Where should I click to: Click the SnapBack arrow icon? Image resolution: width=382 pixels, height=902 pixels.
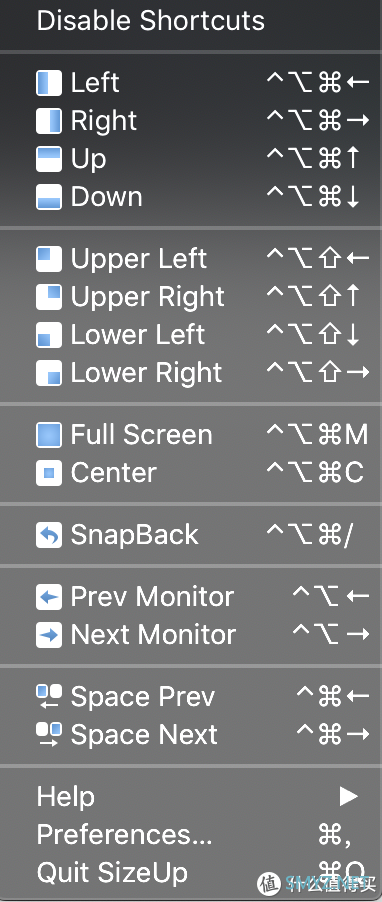(x=49, y=535)
